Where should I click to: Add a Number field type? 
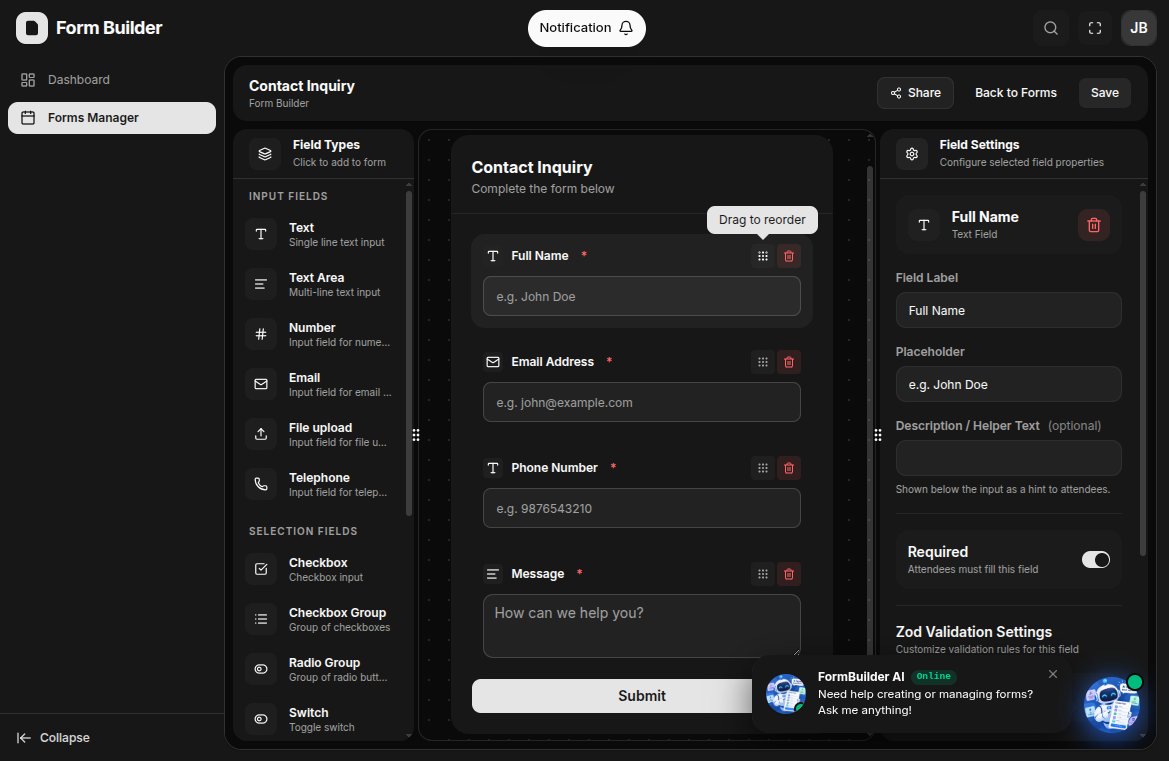(322, 334)
